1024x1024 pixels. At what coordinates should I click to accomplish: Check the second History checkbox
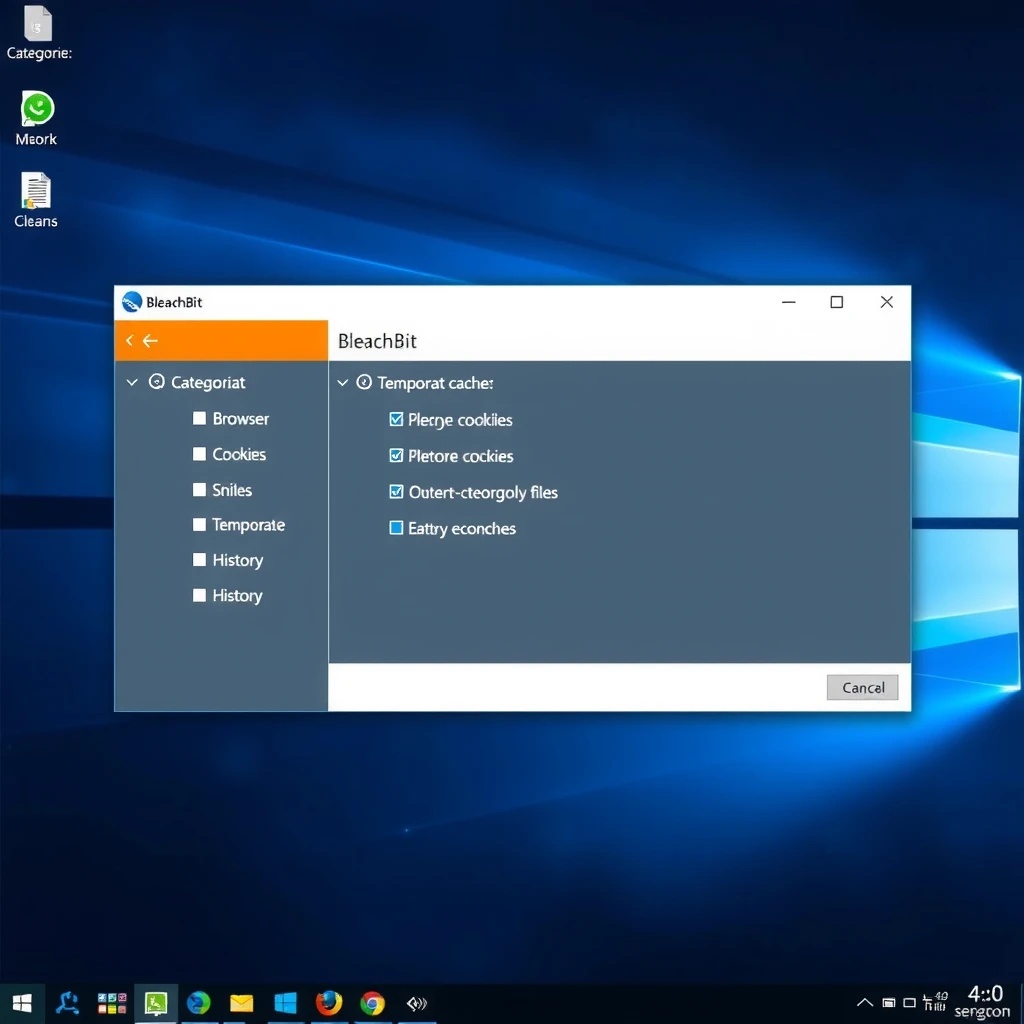click(199, 595)
